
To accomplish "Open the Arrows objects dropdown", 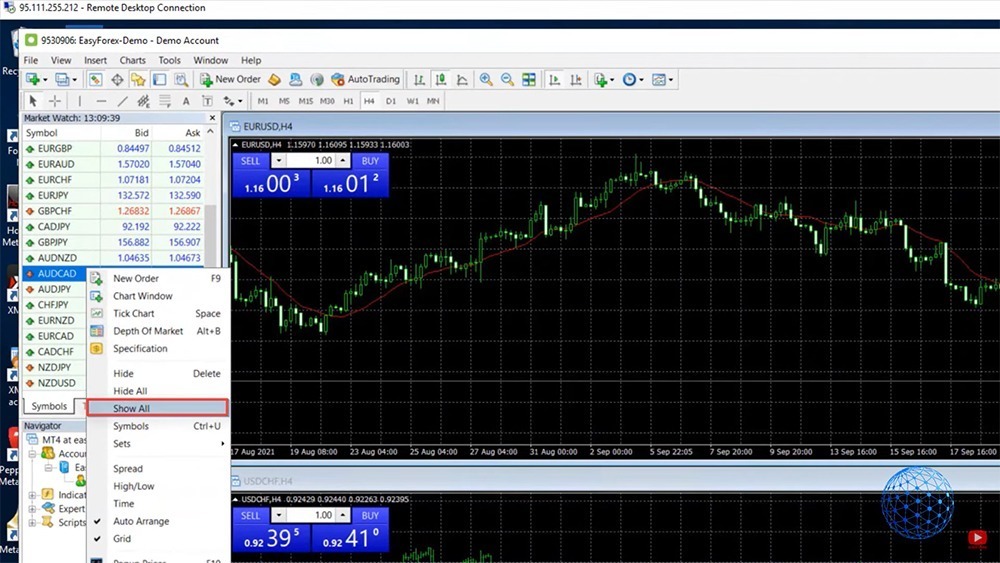I will pyautogui.click(x=232, y=101).
